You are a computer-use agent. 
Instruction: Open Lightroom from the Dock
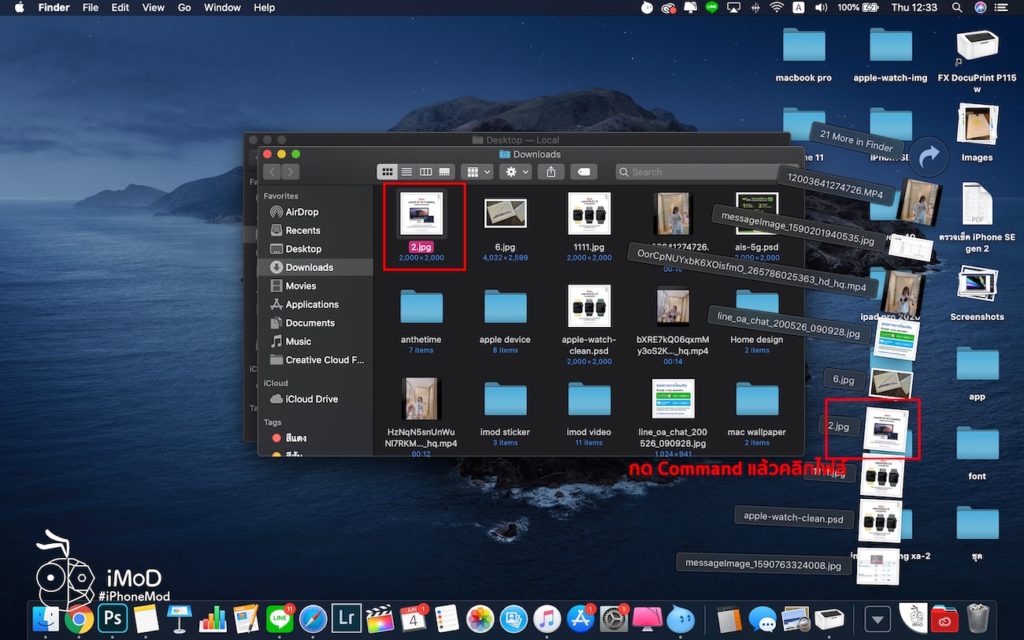click(345, 618)
